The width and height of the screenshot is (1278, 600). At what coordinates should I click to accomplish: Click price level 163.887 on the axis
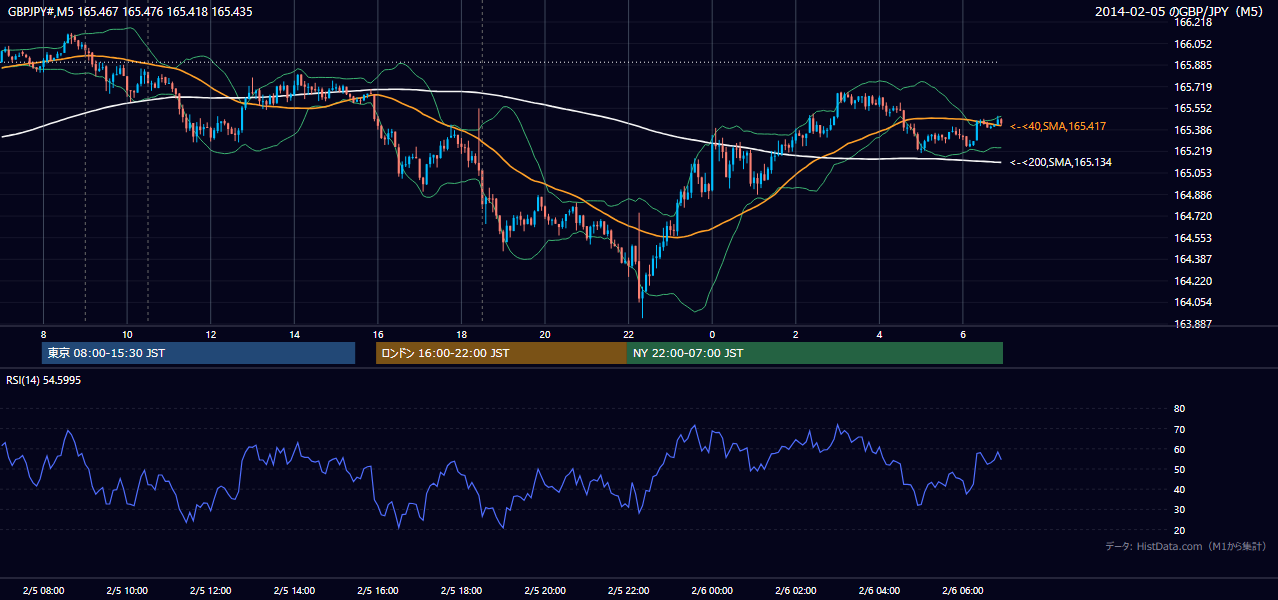pos(1193,324)
